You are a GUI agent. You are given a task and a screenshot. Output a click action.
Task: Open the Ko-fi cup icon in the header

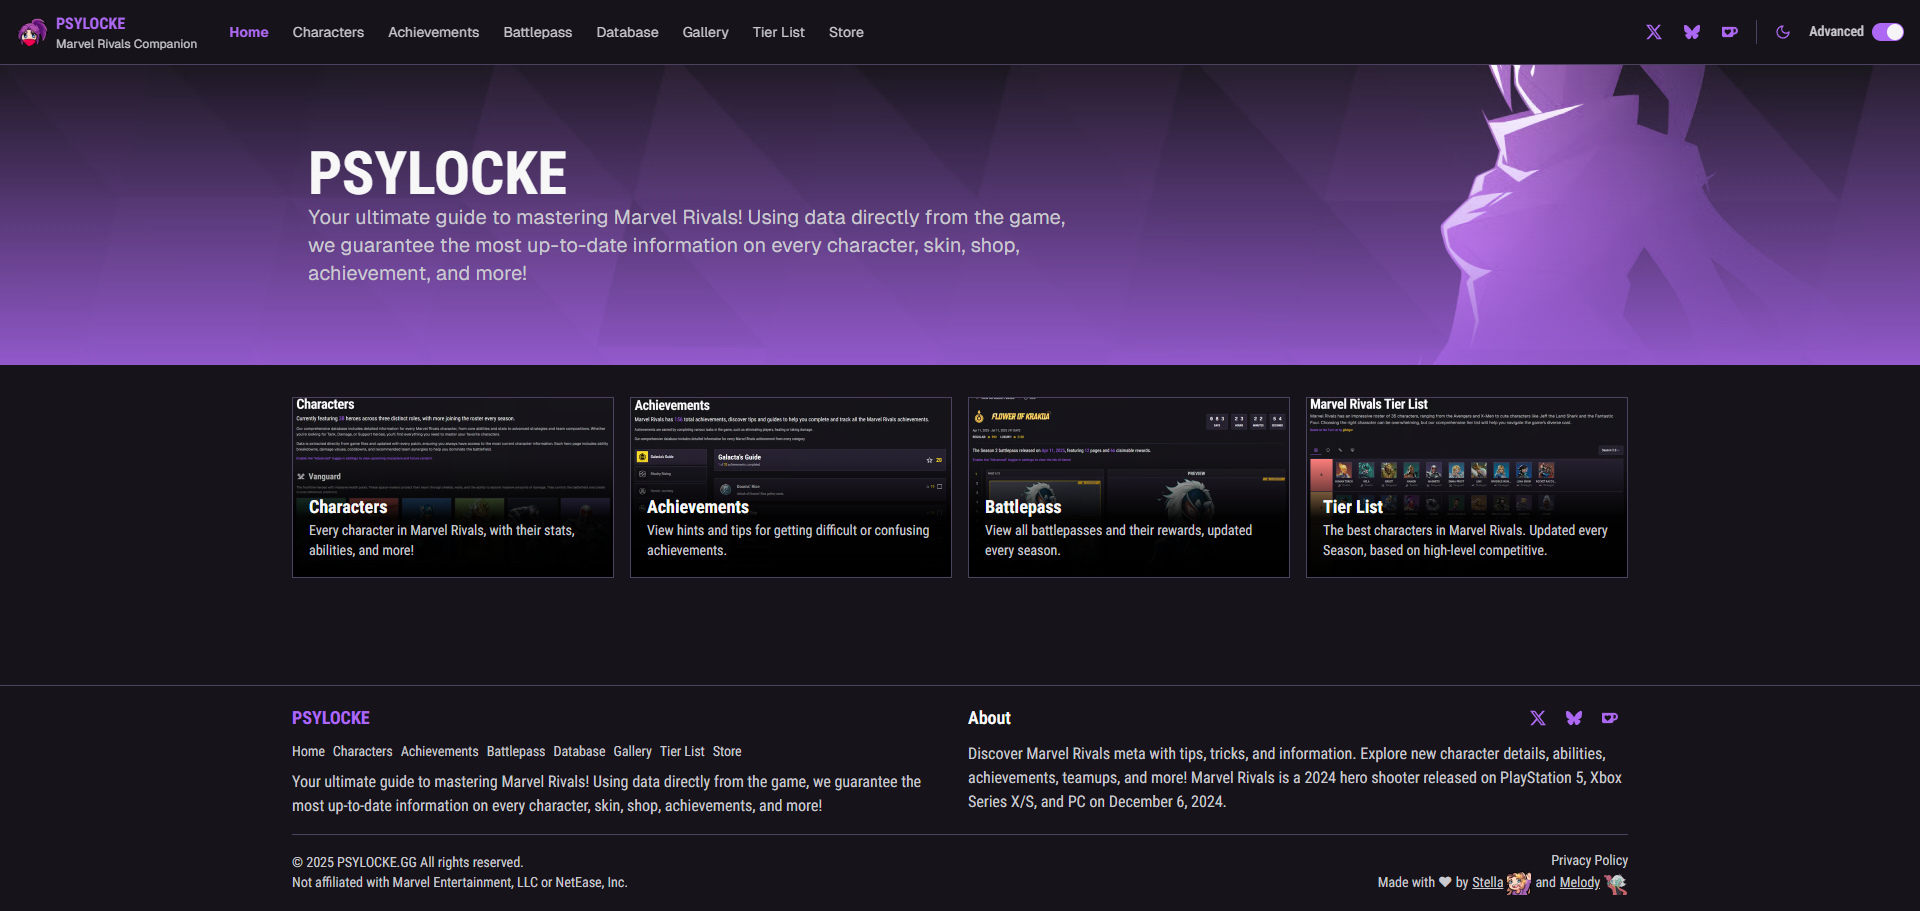pyautogui.click(x=1730, y=32)
